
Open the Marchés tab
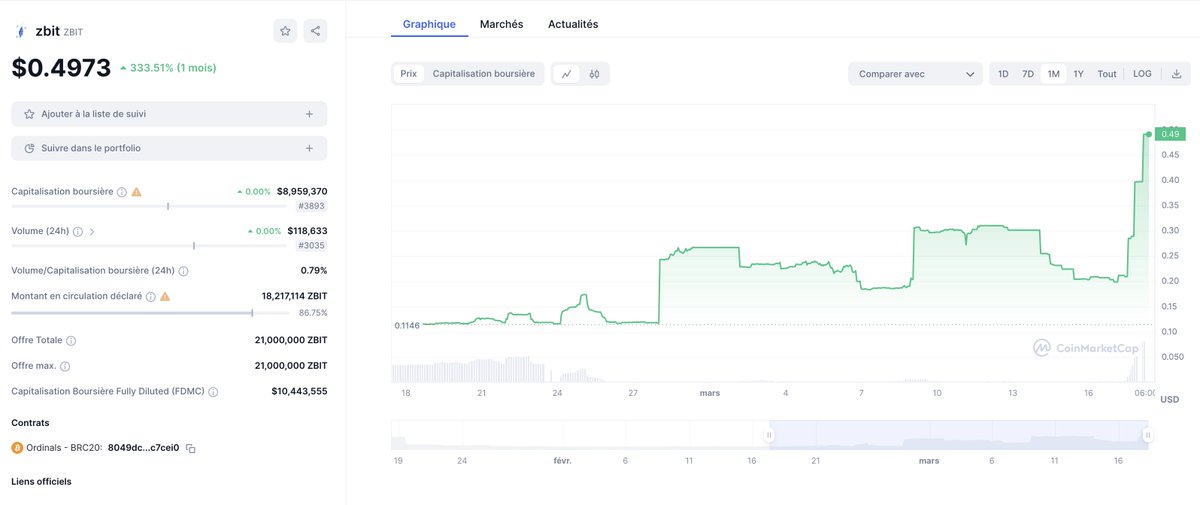[501, 24]
